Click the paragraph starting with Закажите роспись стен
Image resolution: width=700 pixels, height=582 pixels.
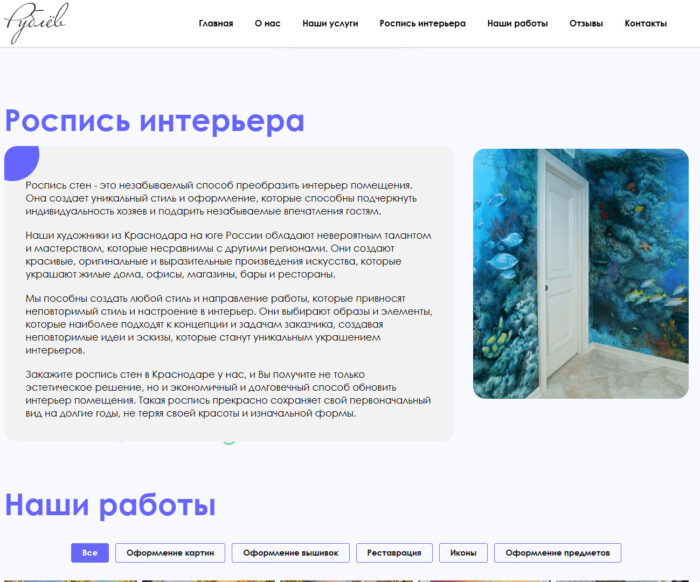(x=227, y=393)
